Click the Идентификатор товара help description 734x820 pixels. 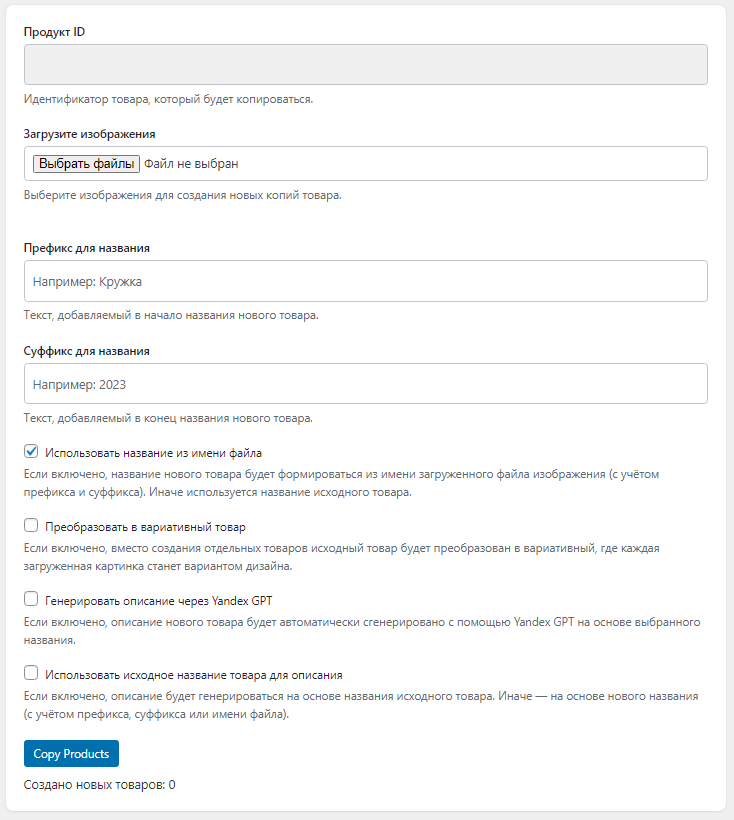[x=168, y=99]
